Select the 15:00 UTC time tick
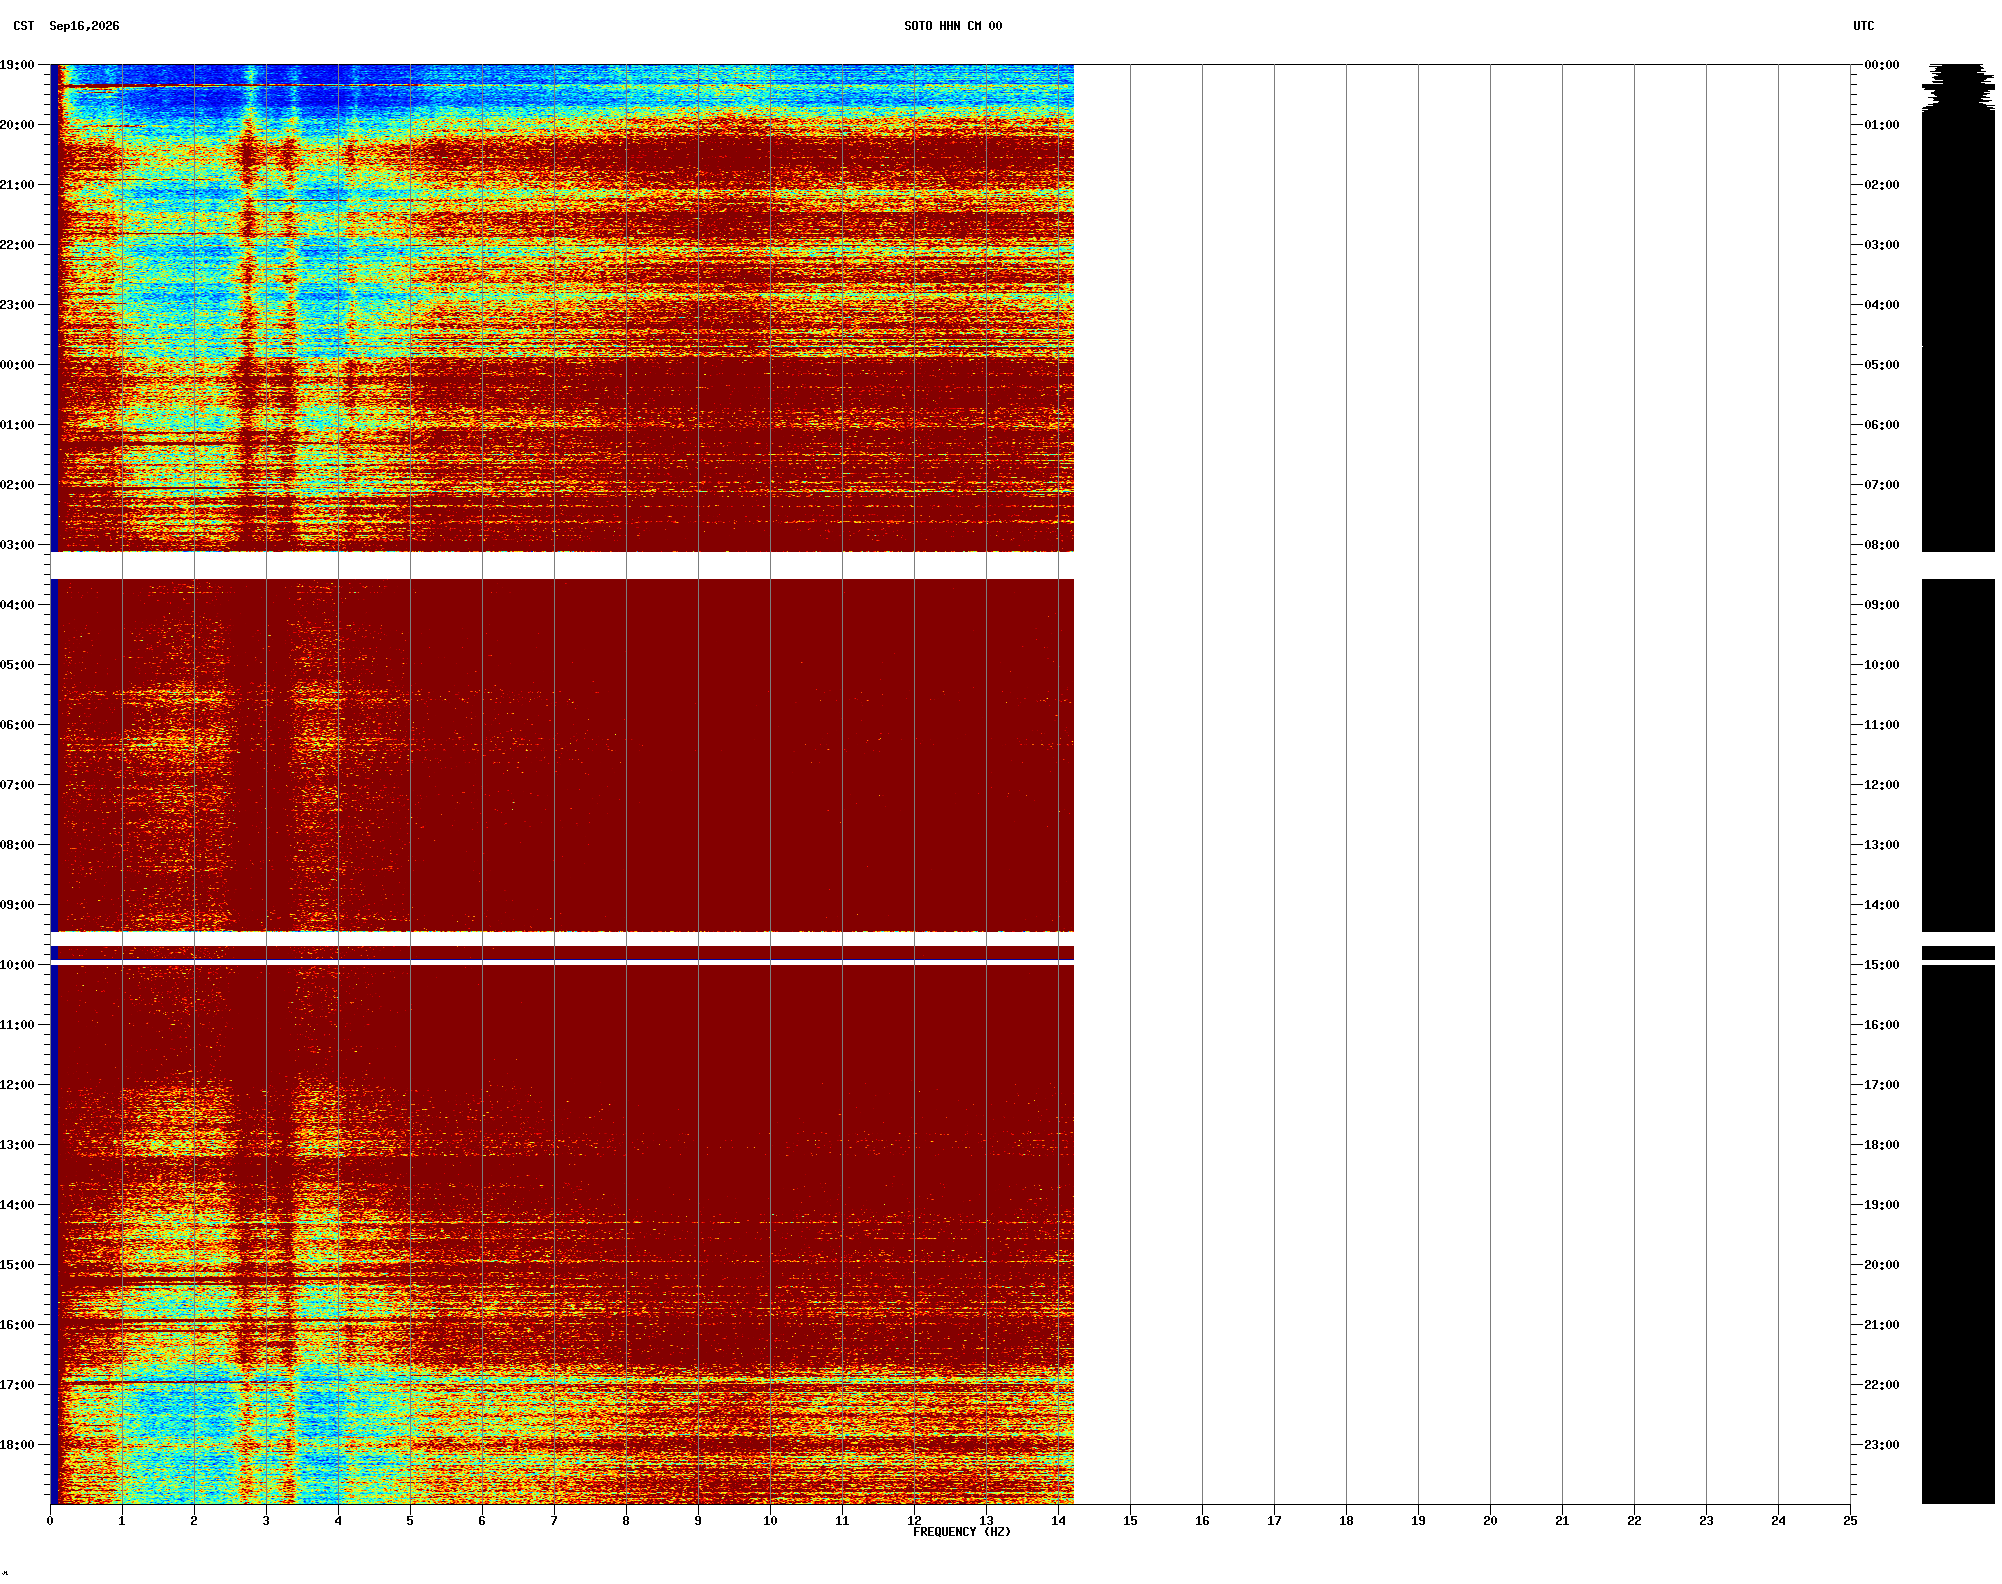The image size is (2002, 1584). click(x=1881, y=965)
